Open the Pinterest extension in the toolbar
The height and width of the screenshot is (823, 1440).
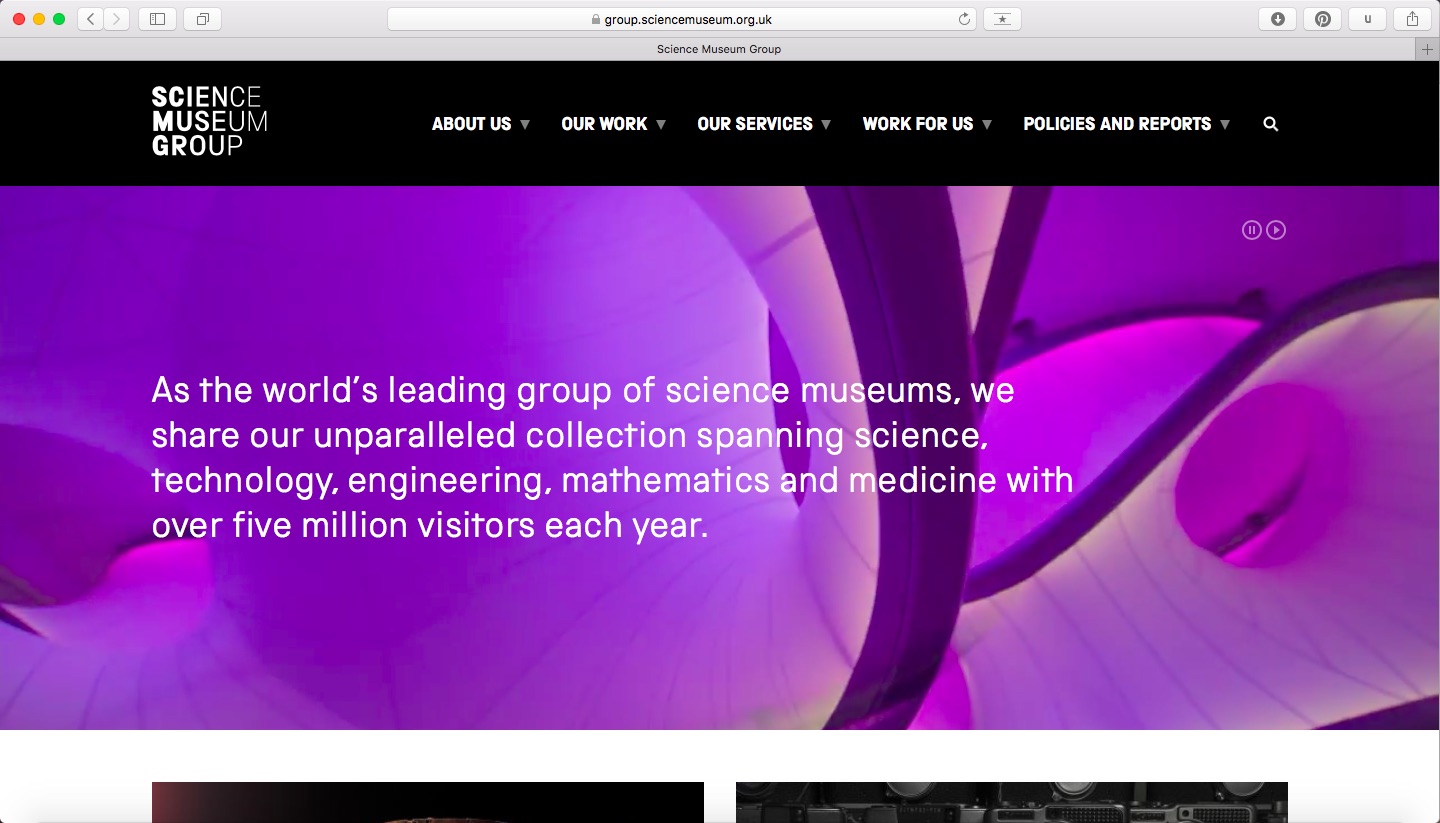tap(1322, 18)
